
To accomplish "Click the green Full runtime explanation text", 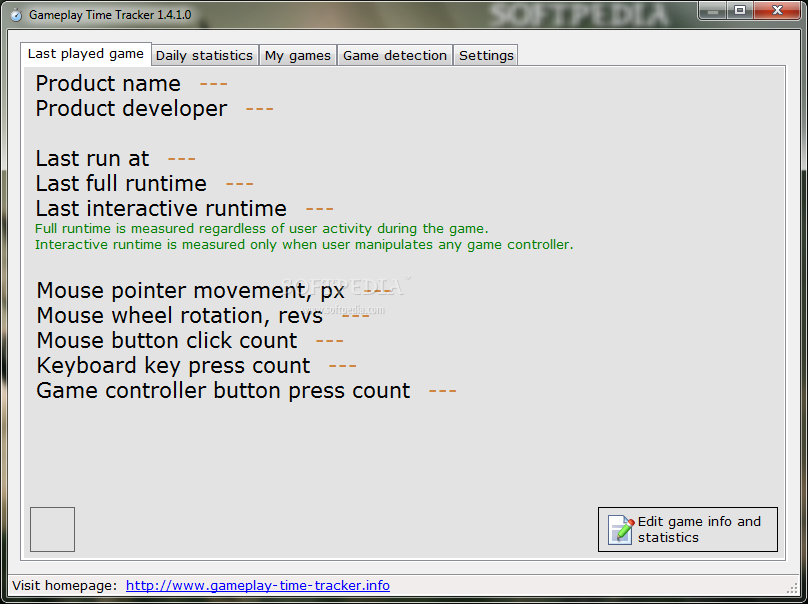I will coord(262,229).
